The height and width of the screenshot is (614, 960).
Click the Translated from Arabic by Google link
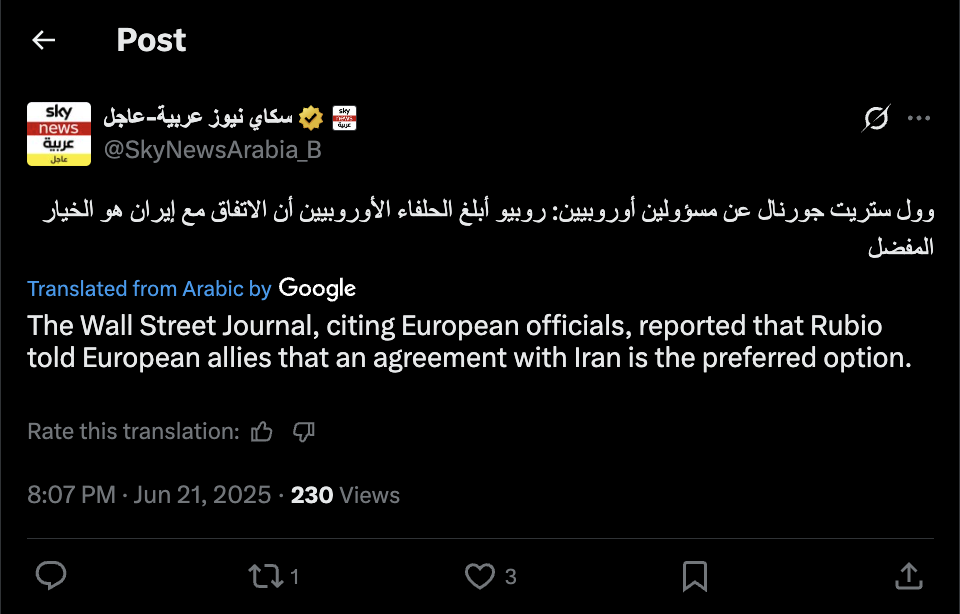pyautogui.click(x=192, y=288)
